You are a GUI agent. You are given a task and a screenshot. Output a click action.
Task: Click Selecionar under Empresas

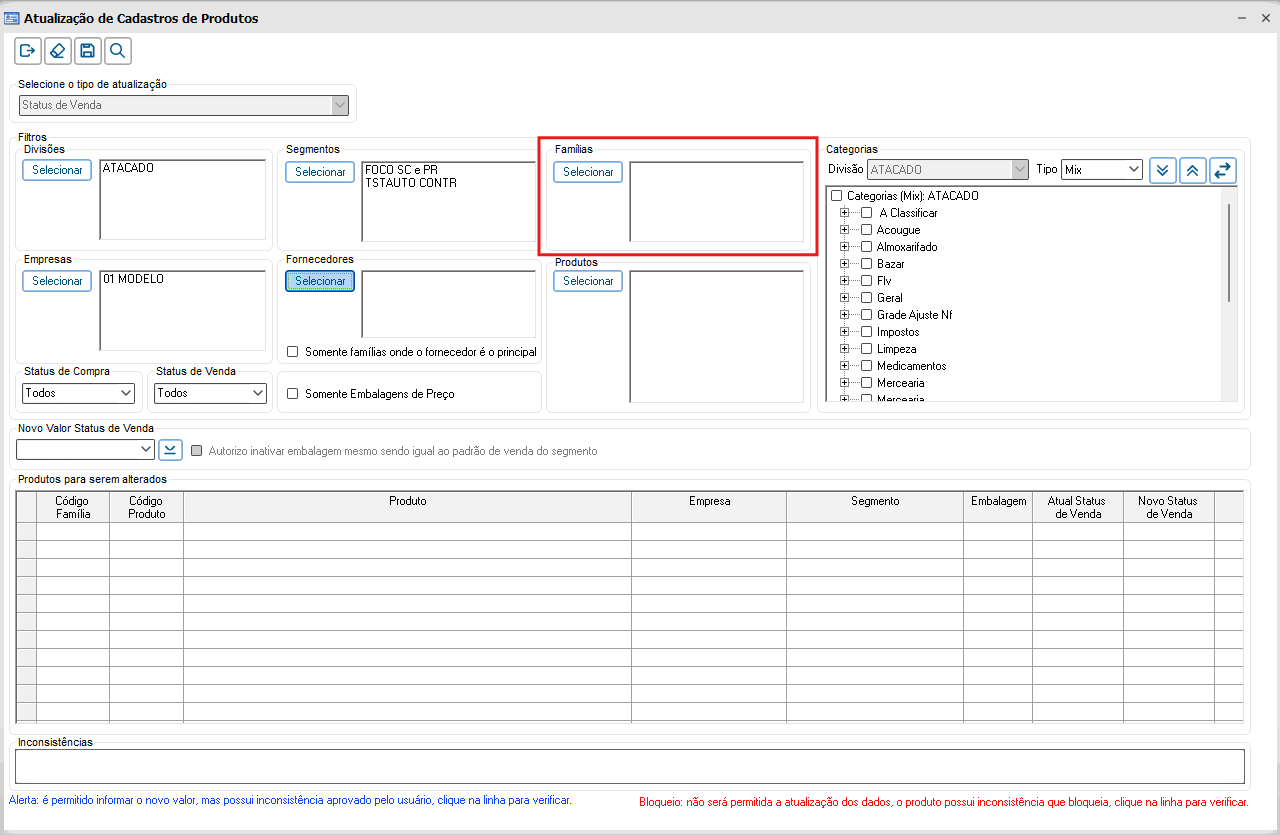(57, 281)
